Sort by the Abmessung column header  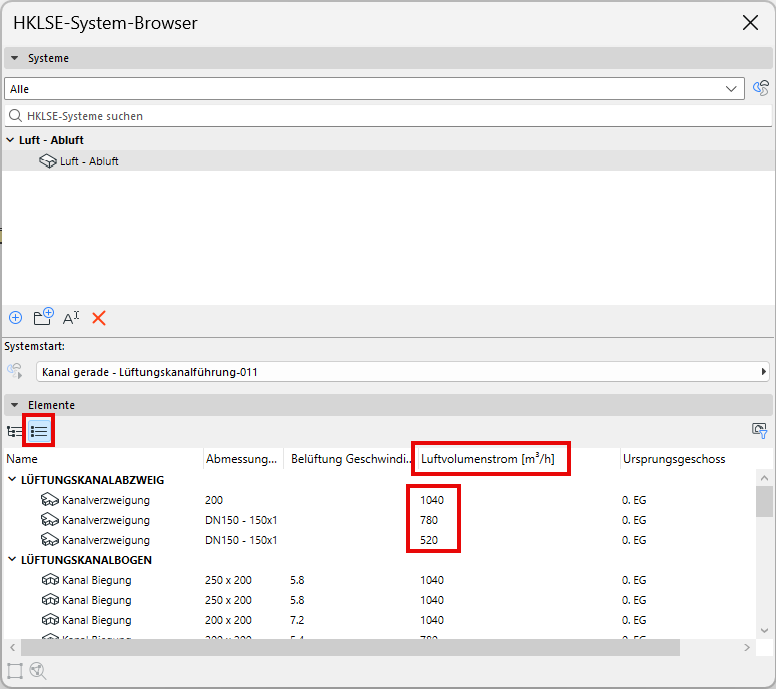point(243,459)
